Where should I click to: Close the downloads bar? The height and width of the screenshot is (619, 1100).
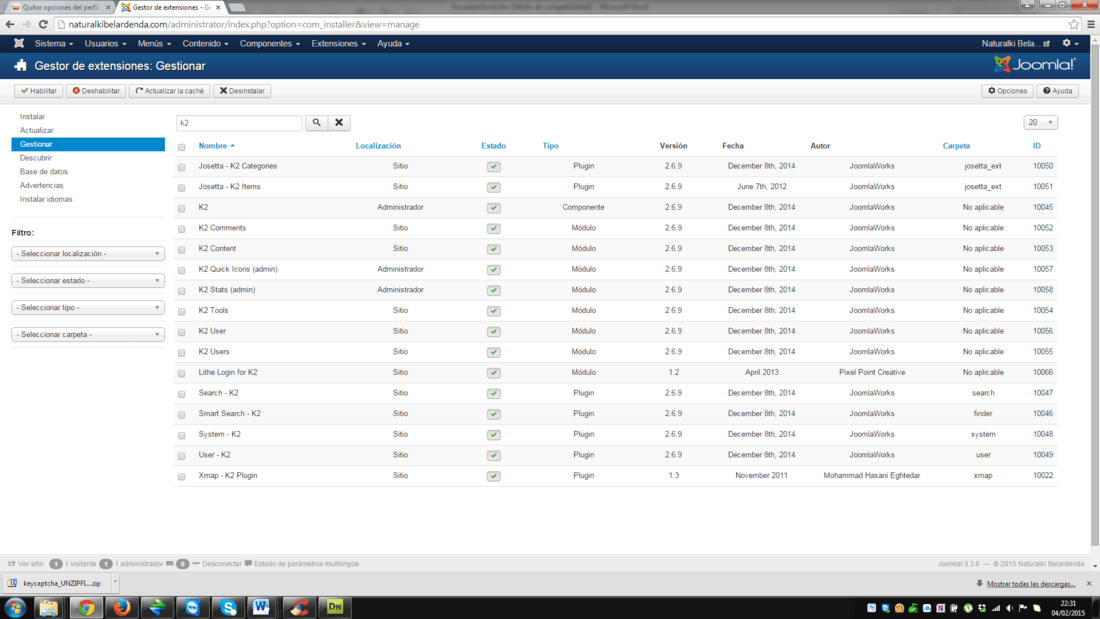click(1089, 583)
